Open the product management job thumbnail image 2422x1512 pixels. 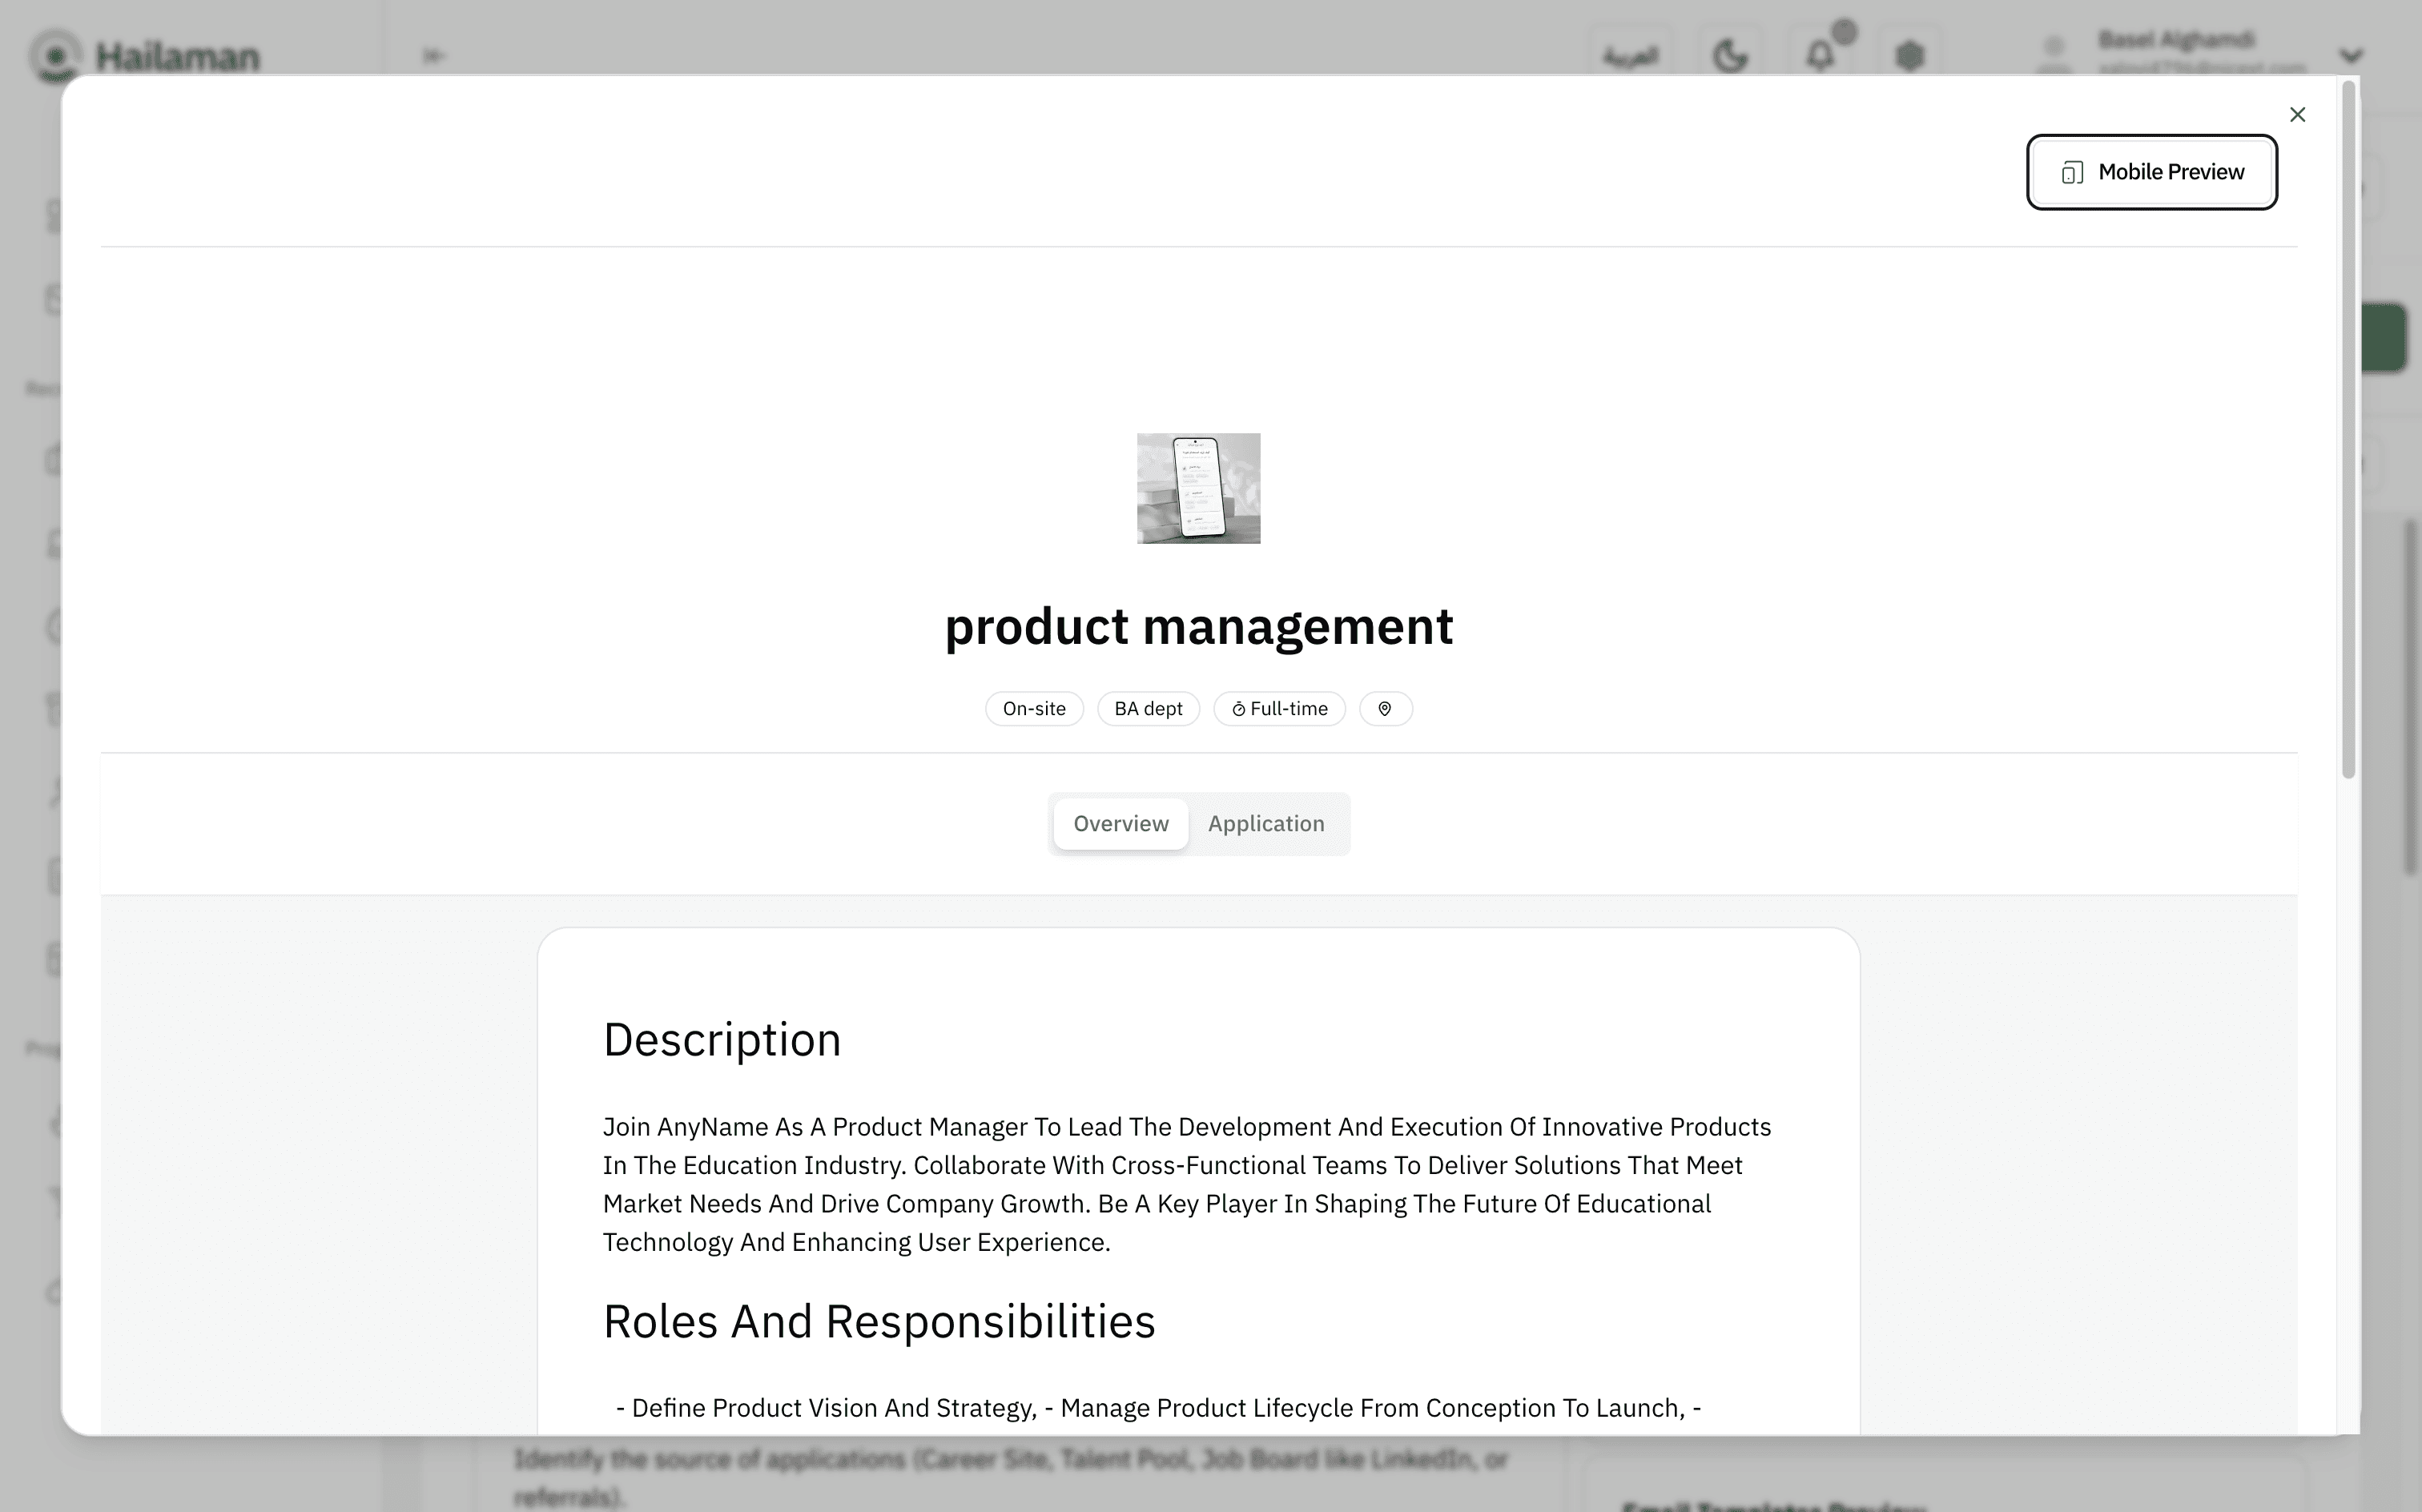click(1198, 488)
